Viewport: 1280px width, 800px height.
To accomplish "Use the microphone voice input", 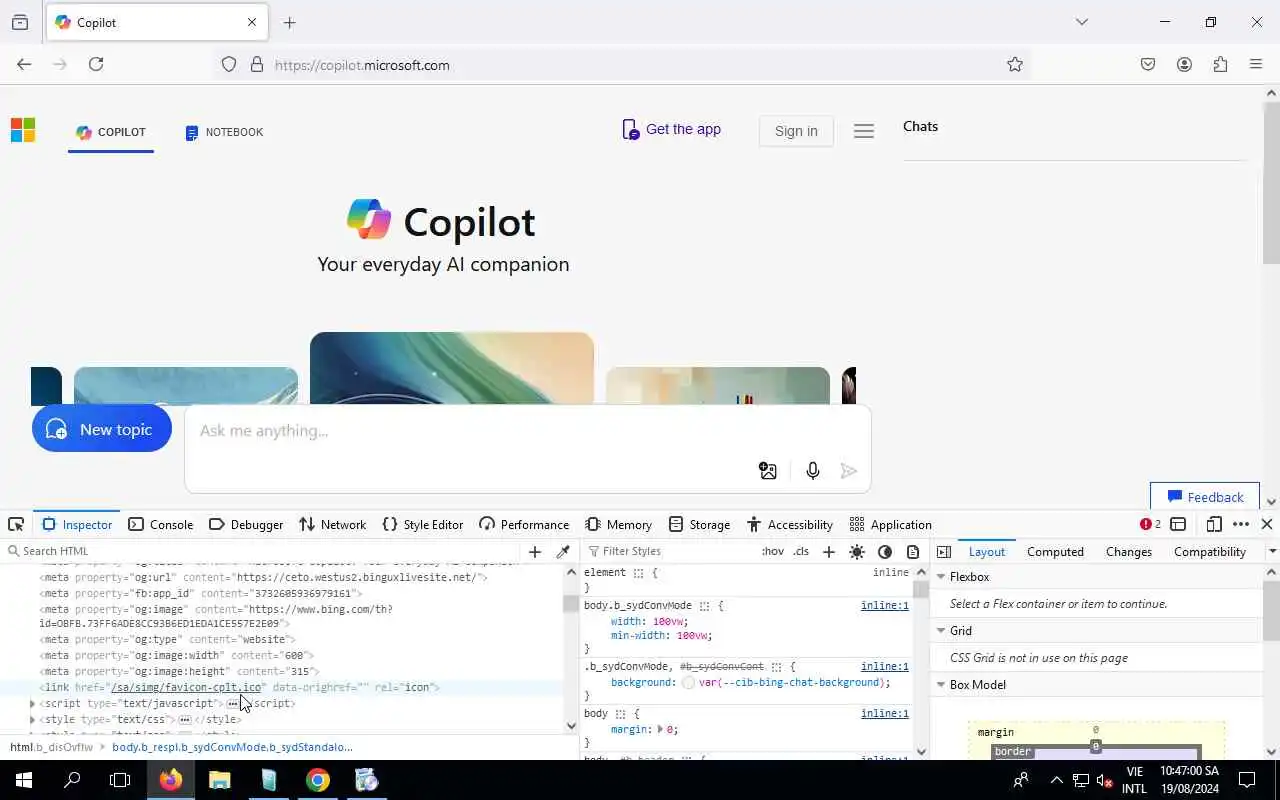I will tap(812, 471).
